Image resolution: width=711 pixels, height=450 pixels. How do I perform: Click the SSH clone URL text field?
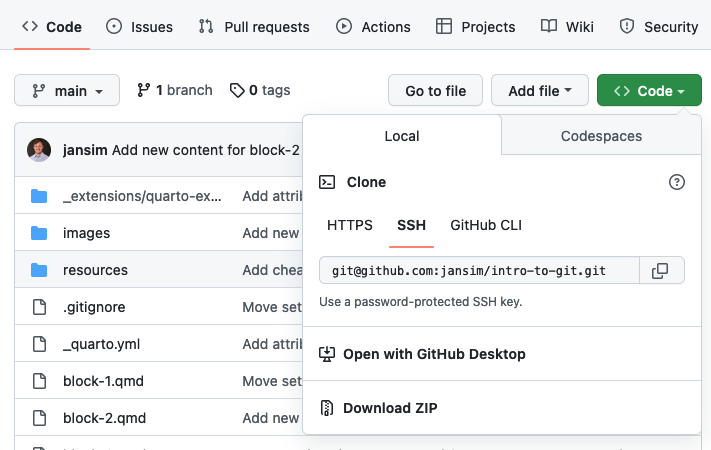[478, 271]
